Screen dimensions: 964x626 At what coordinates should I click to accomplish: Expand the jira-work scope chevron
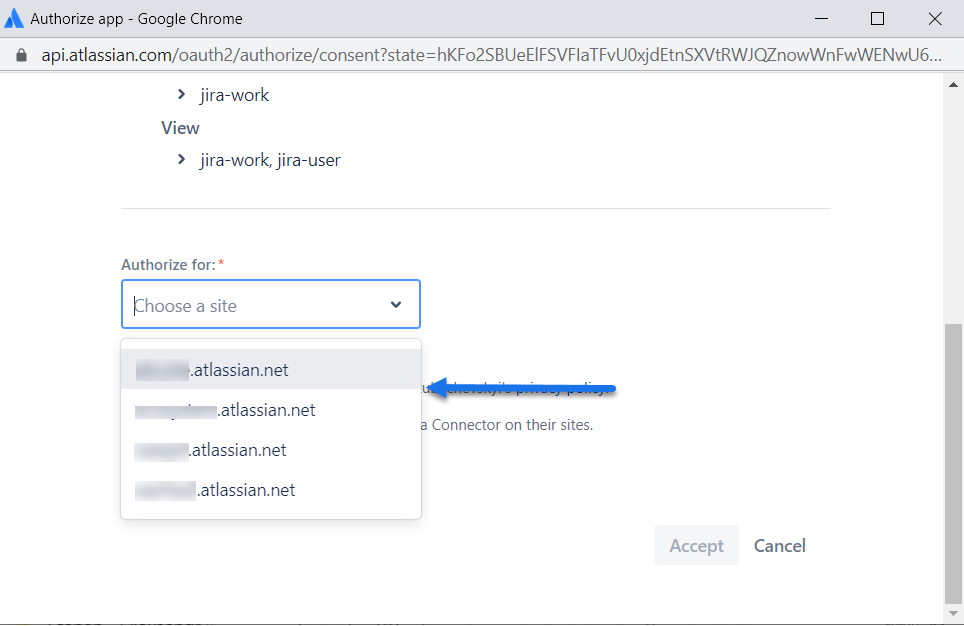click(181, 95)
